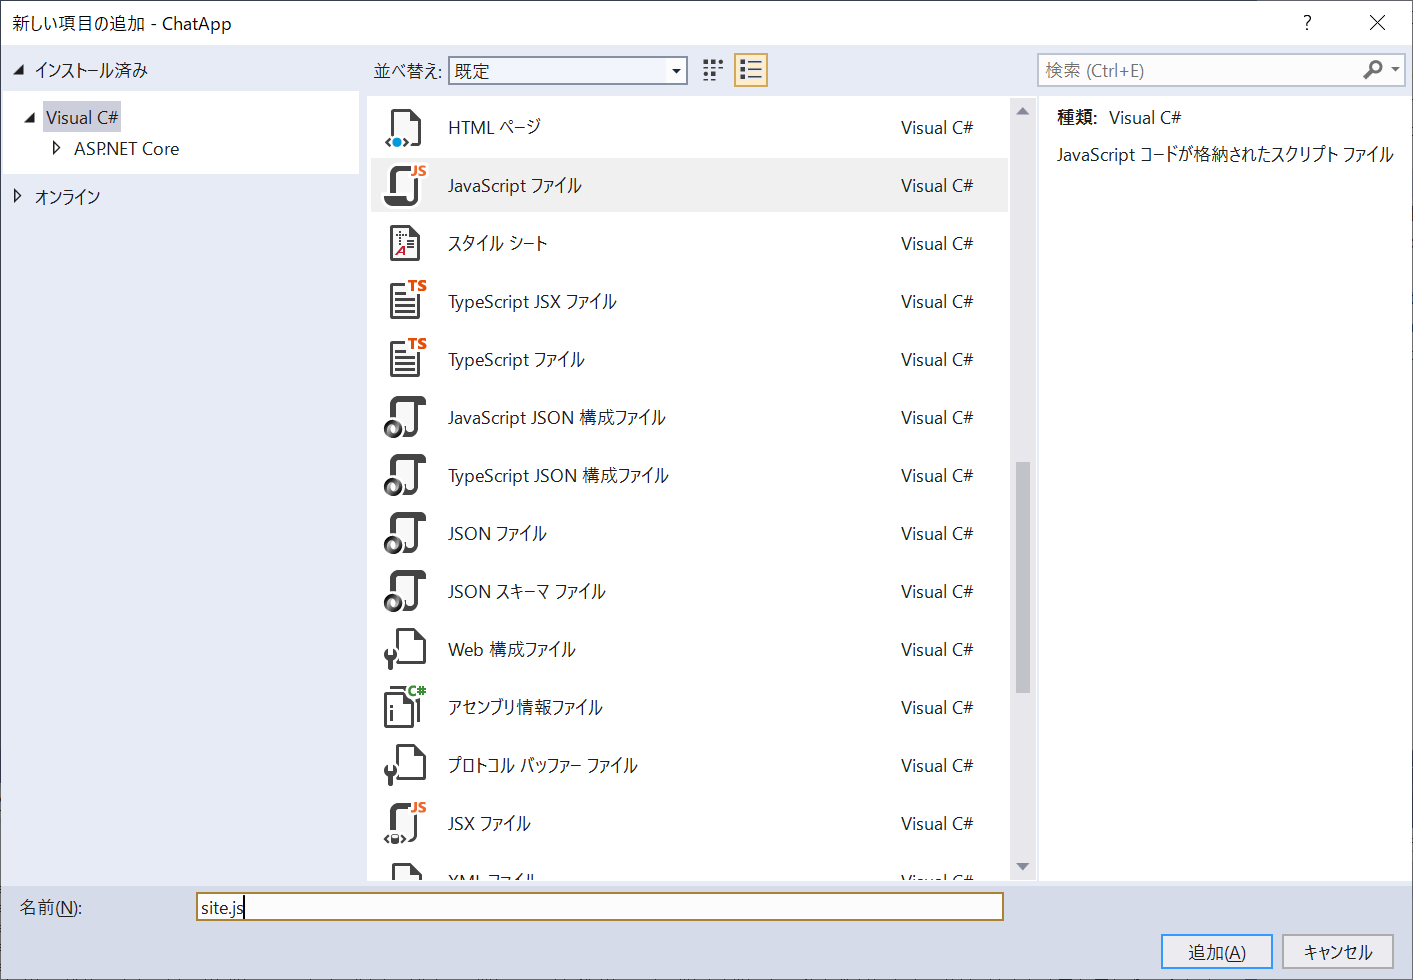Click Visual C# in the HTML ページ row
The image size is (1413, 980).
(x=937, y=128)
